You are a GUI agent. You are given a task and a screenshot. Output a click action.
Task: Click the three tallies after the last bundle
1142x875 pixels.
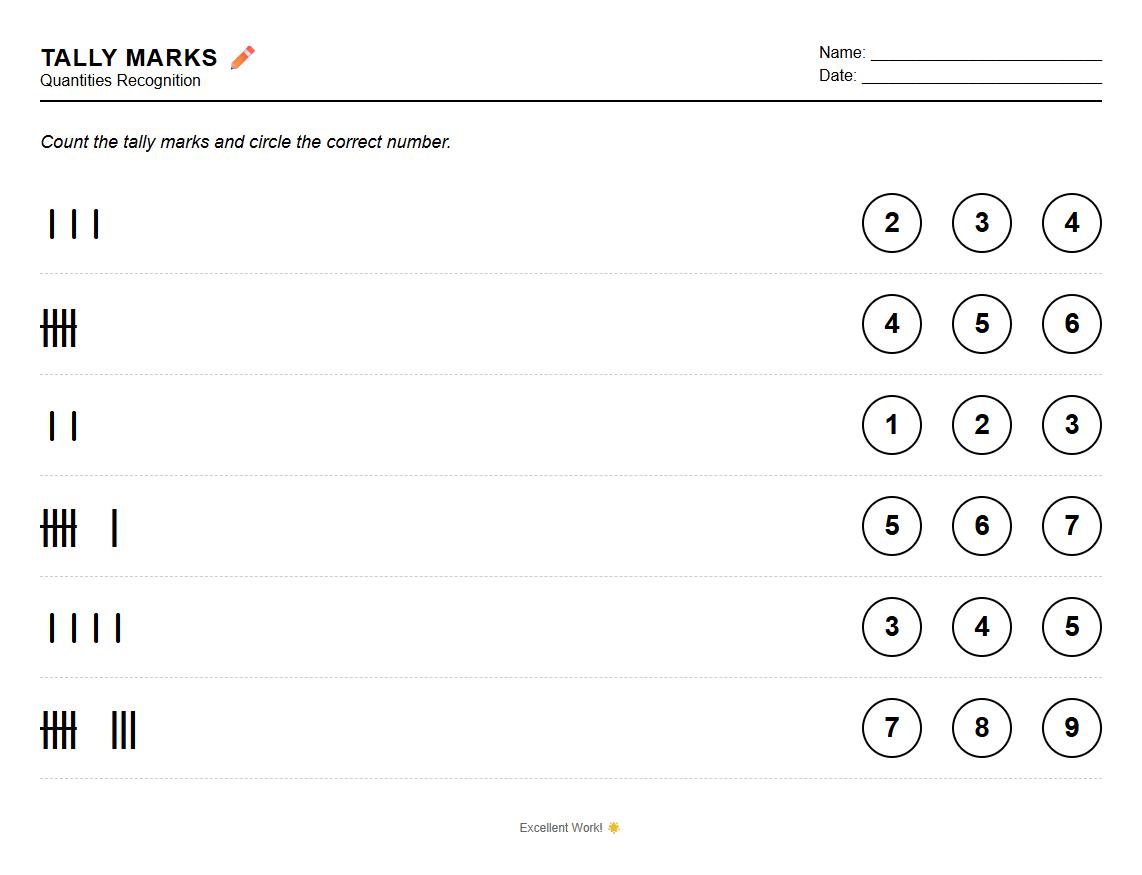click(124, 730)
